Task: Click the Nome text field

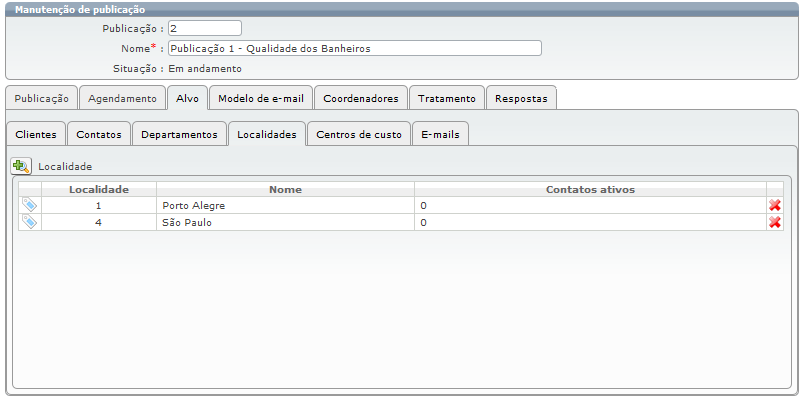Action: [354, 49]
